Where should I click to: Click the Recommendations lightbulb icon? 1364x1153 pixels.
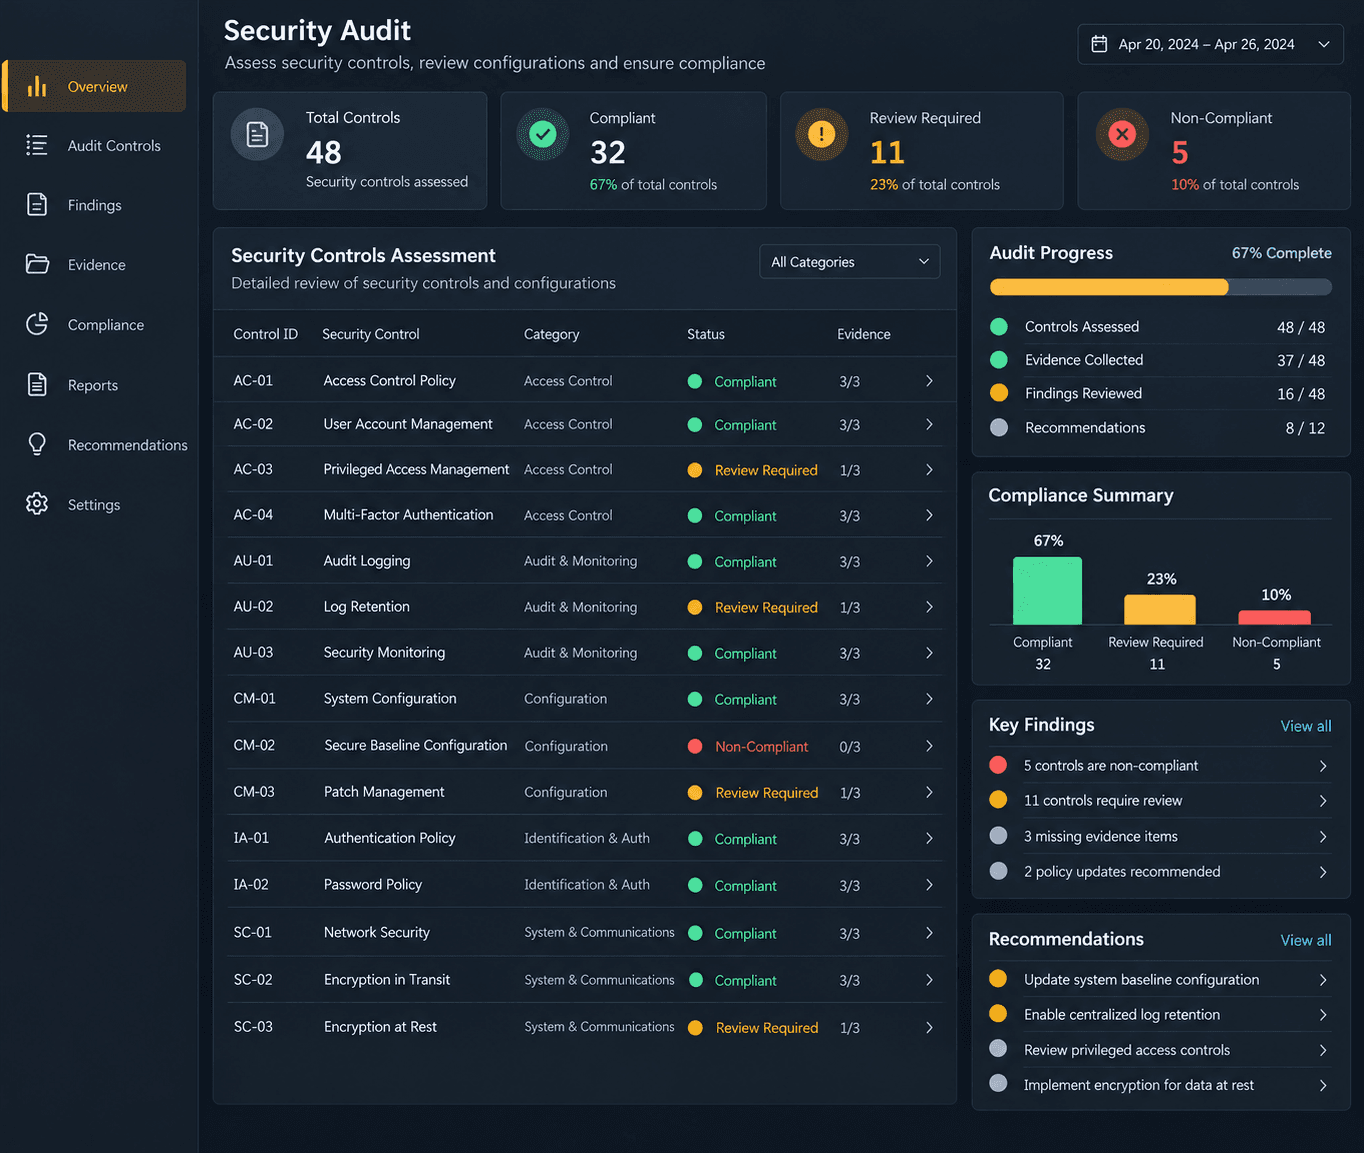[x=37, y=444]
